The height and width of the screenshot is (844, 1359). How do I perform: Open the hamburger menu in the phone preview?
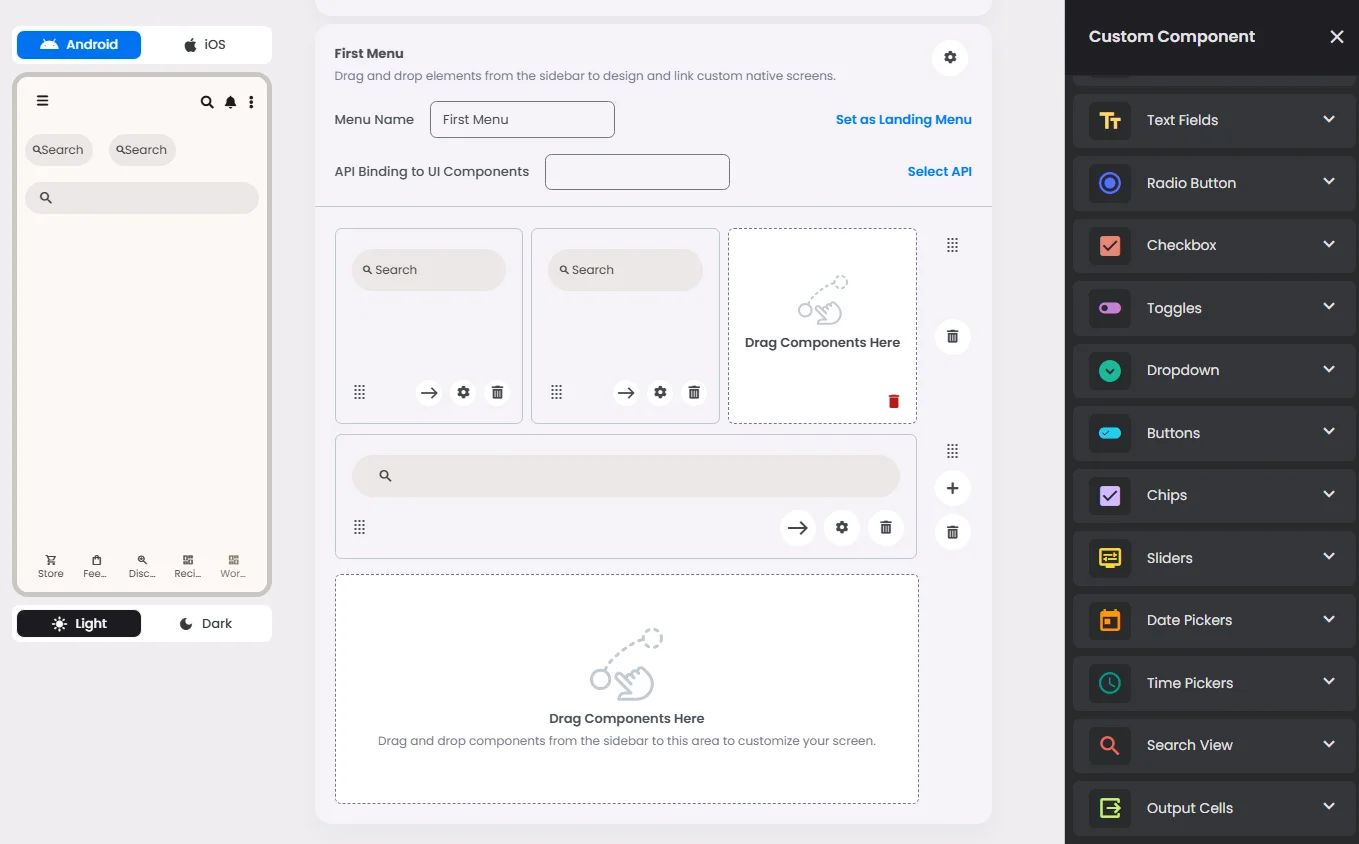(x=42, y=100)
